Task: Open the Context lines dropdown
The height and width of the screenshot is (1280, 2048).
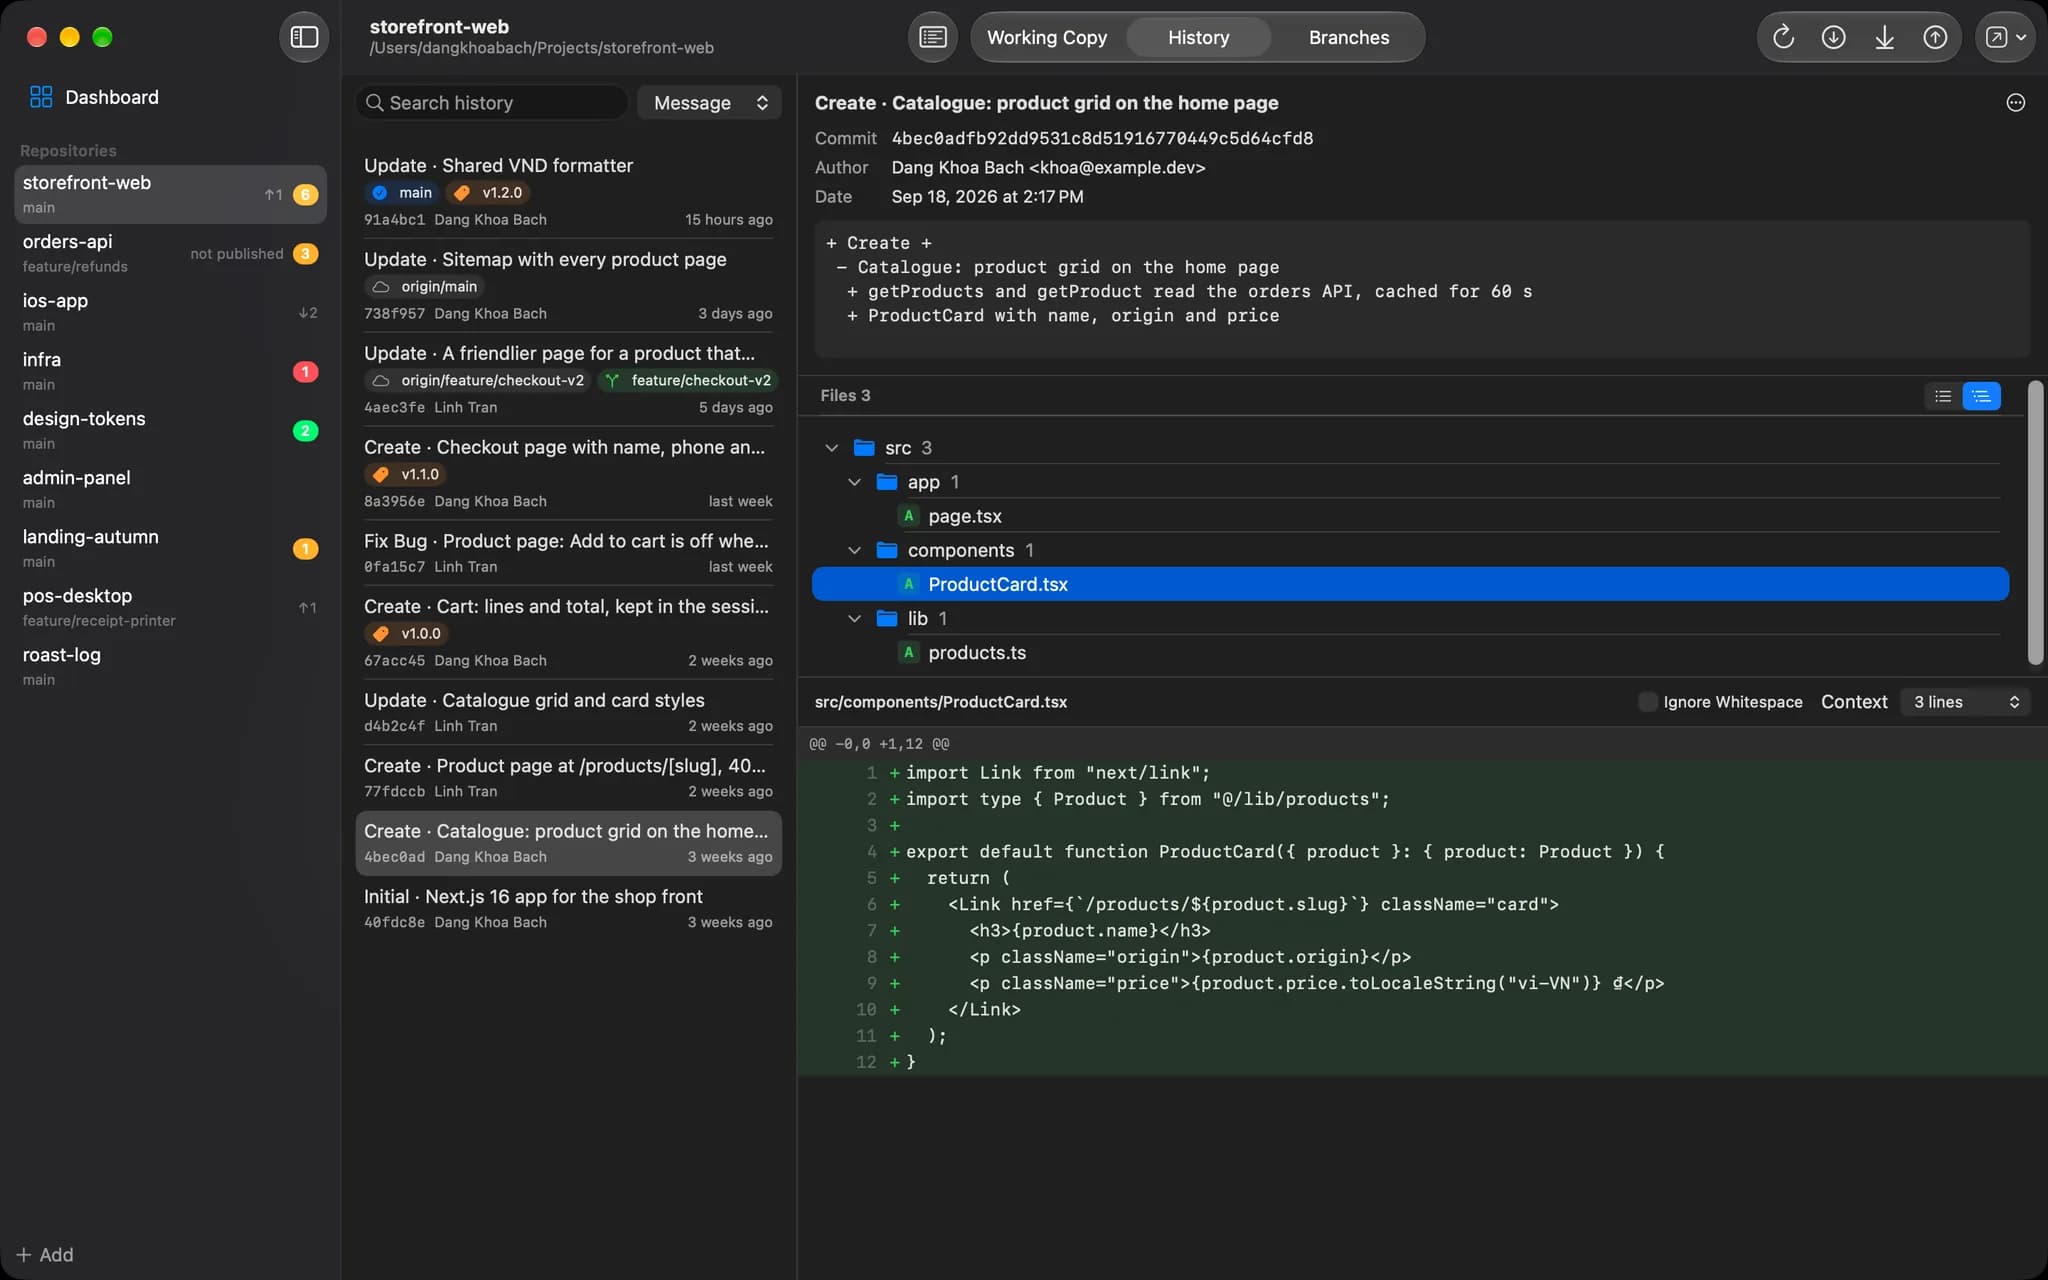Action: coord(1966,702)
